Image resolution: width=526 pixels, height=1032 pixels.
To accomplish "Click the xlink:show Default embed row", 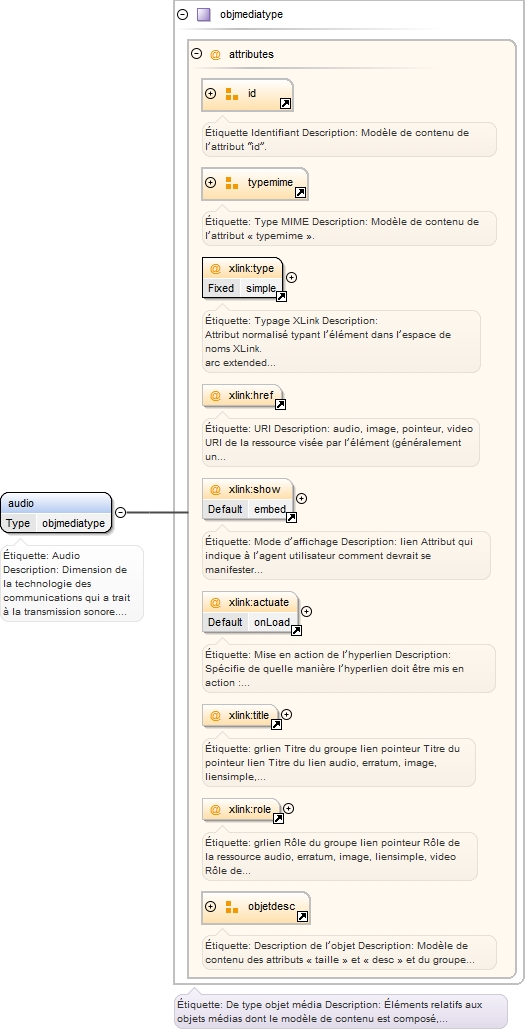I will pyautogui.click(x=247, y=509).
